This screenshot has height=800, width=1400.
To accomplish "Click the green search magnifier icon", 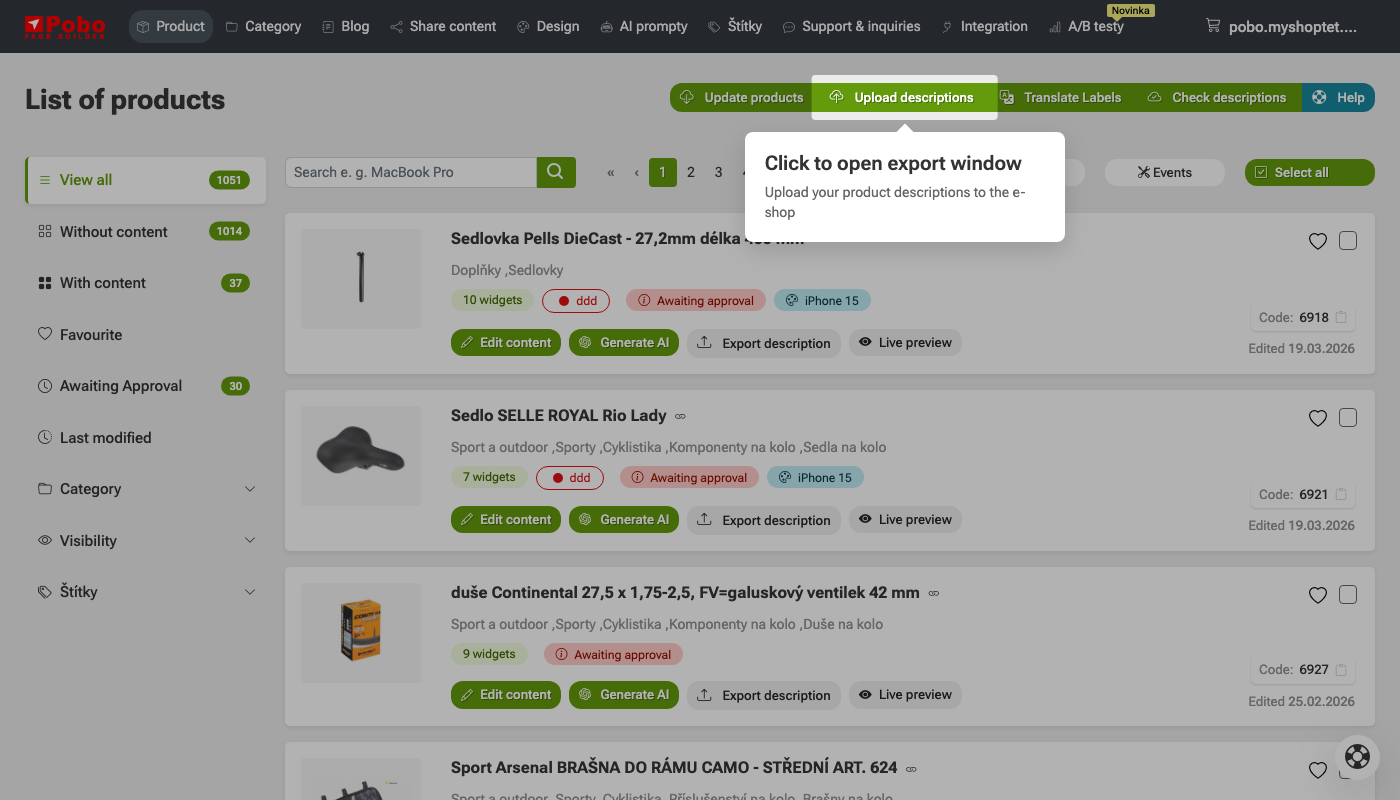I will [556, 171].
